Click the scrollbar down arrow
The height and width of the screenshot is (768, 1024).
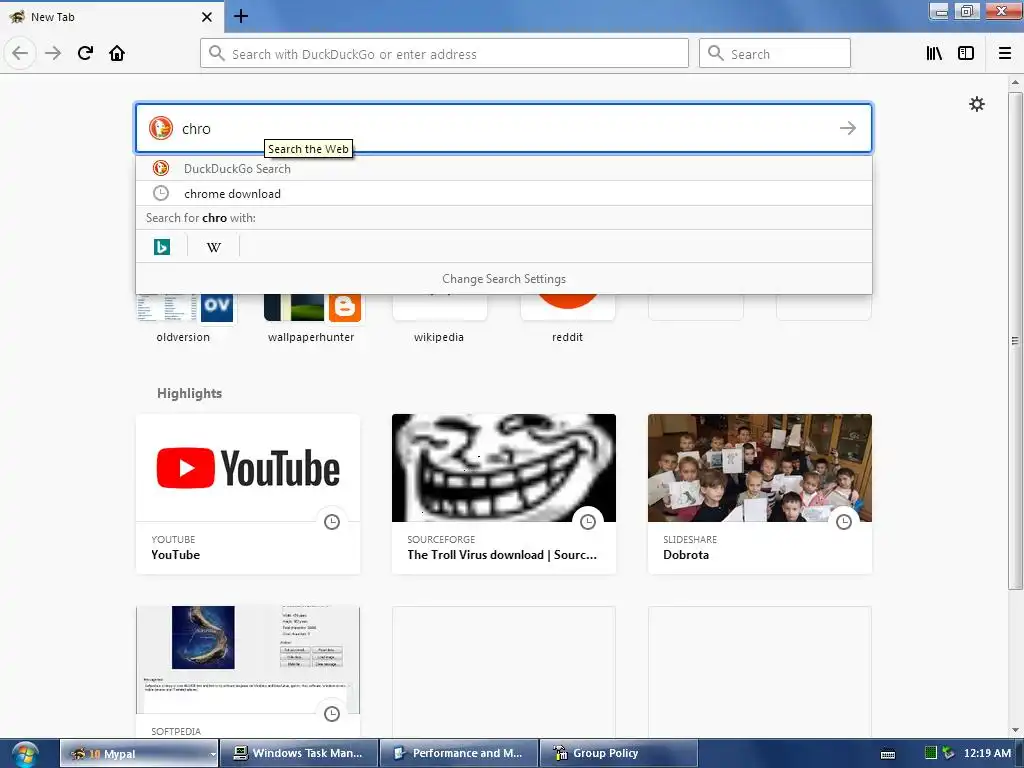tap(1015, 730)
